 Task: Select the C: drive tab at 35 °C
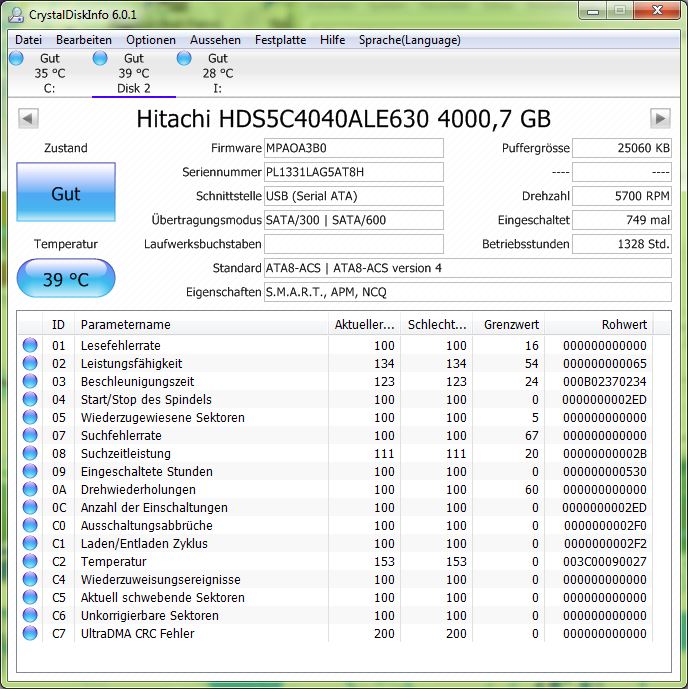[50, 73]
